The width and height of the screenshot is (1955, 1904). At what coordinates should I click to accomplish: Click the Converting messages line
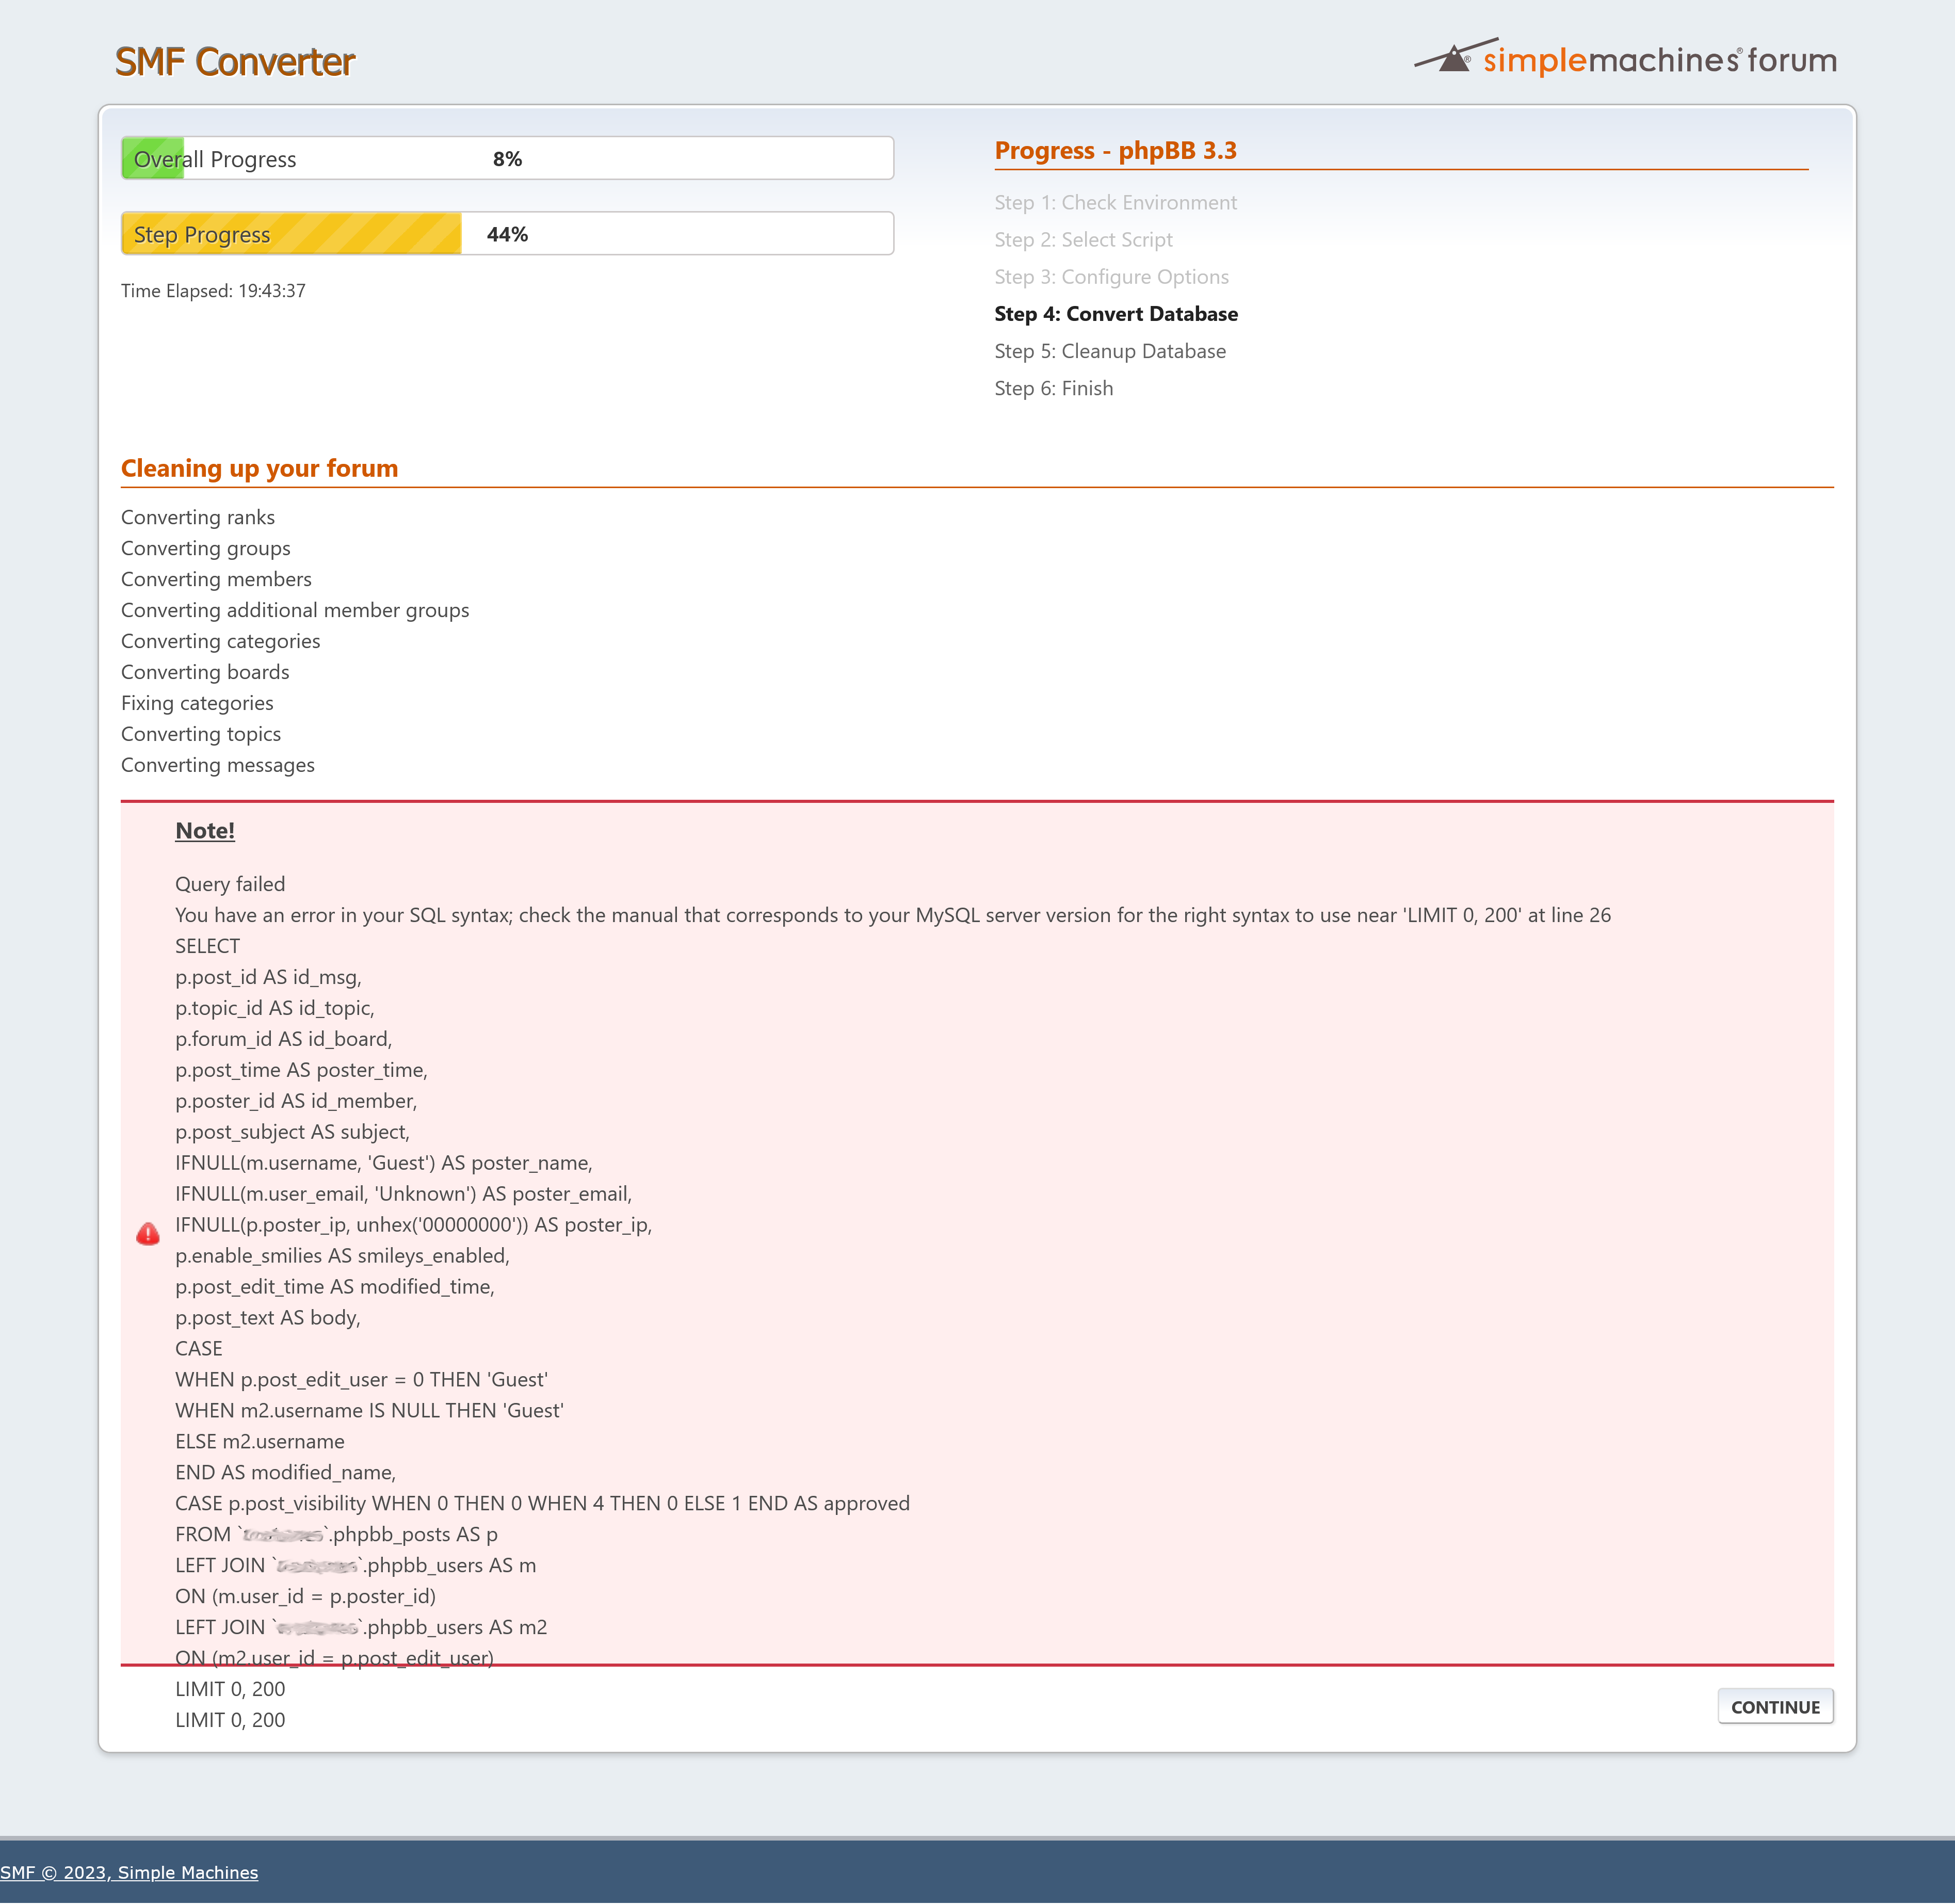pyautogui.click(x=218, y=765)
